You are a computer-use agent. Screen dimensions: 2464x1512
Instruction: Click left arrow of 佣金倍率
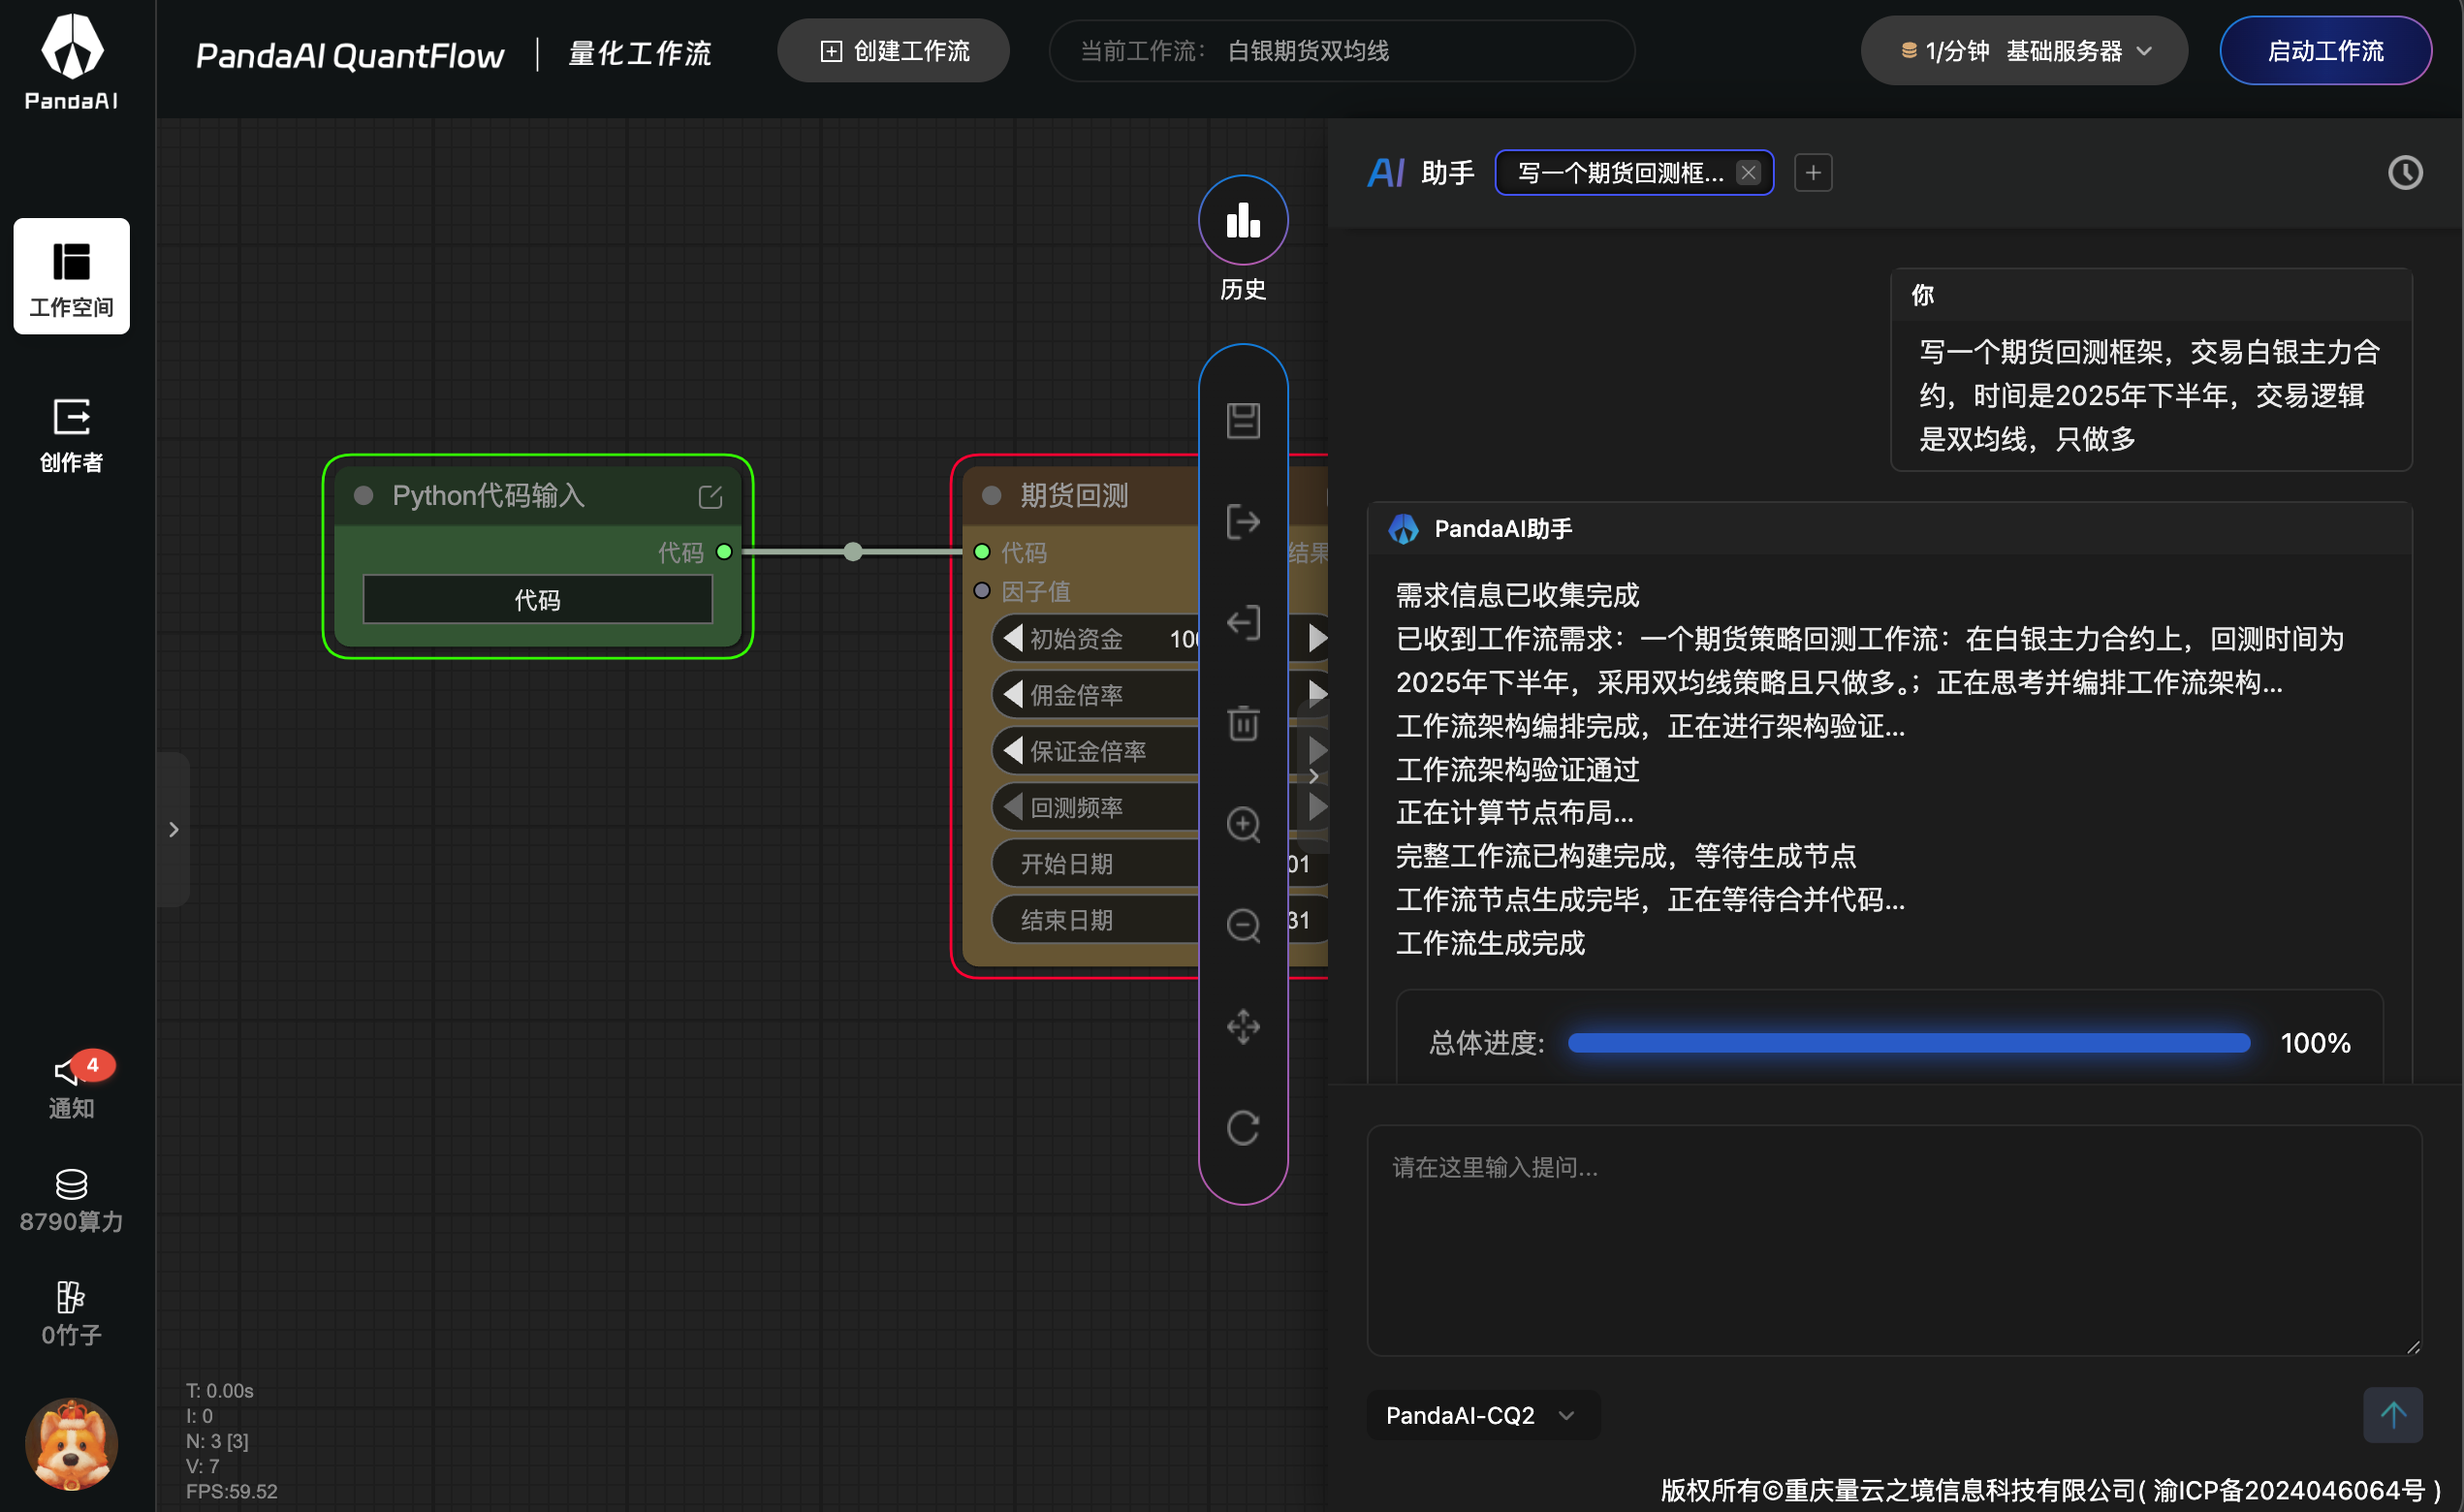coord(1013,694)
